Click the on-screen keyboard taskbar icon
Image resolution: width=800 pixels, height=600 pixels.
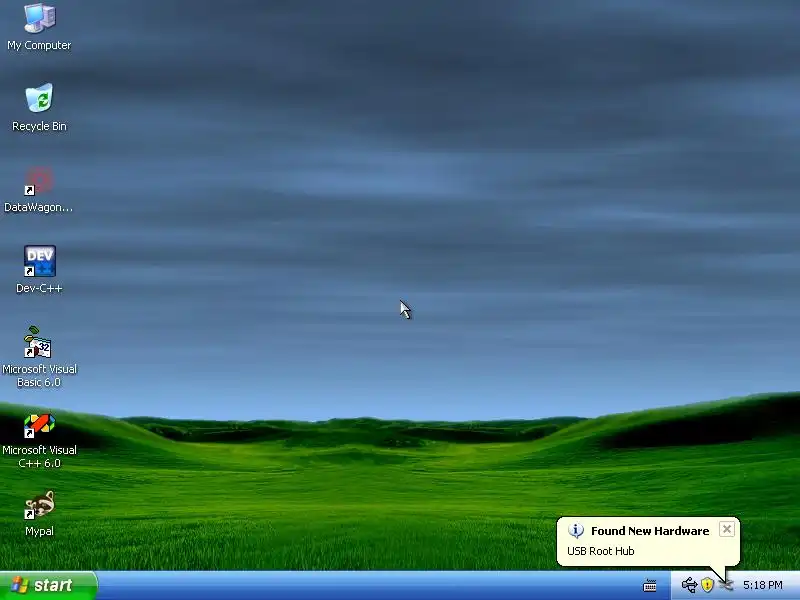pos(649,585)
